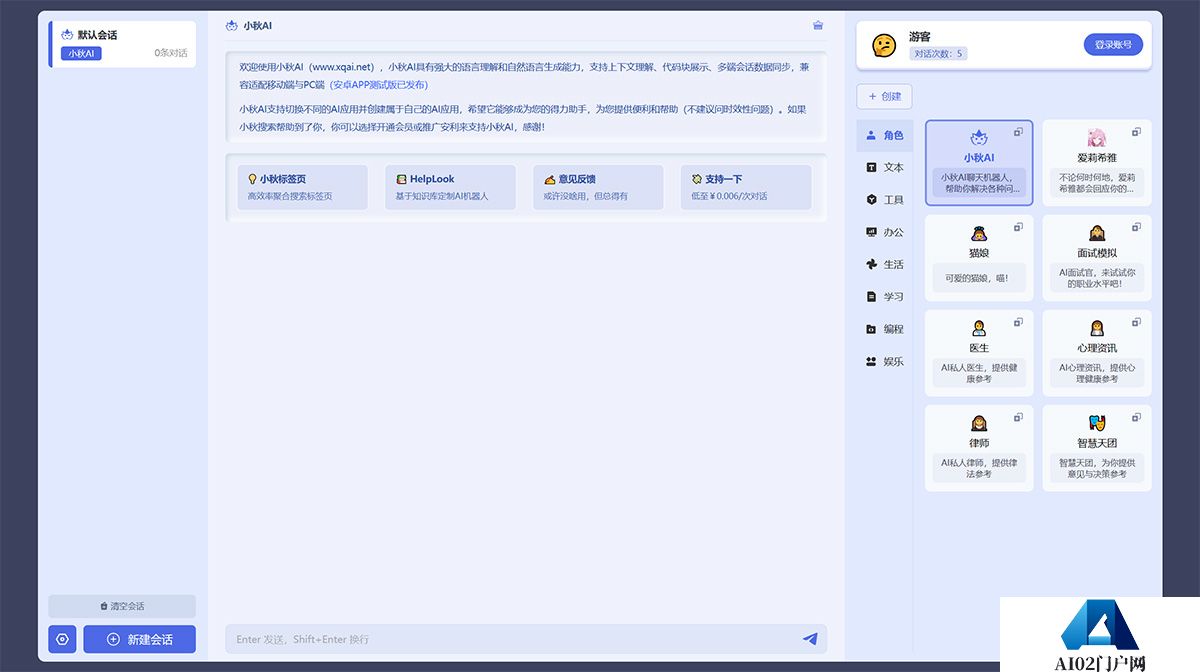This screenshot has width=1200, height=672.
Task: Open the 小秋标签页 shortcut card
Action: (x=303, y=187)
